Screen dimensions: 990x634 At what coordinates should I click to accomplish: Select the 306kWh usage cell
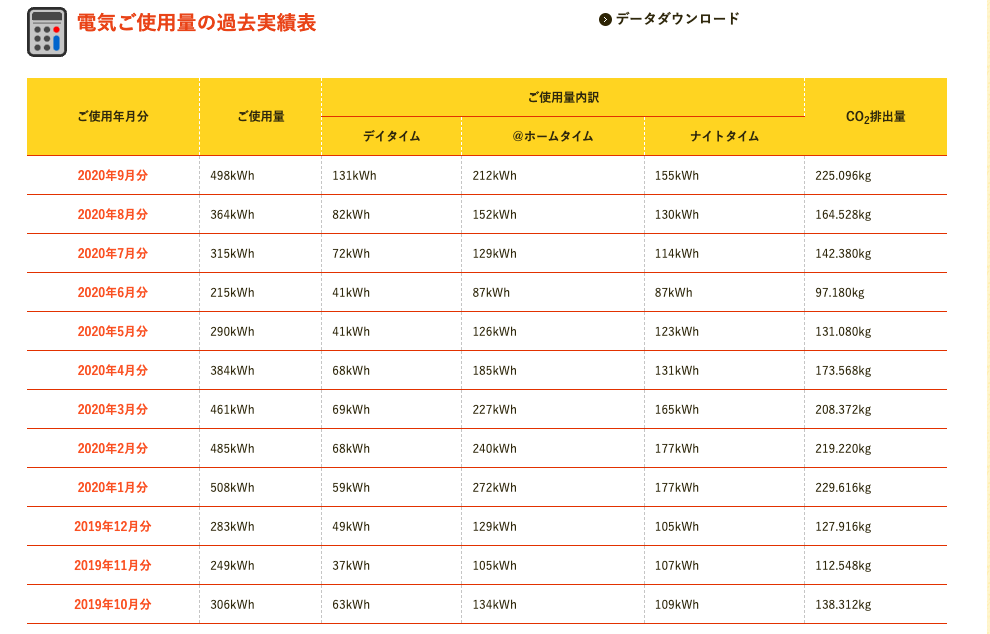coord(261,604)
